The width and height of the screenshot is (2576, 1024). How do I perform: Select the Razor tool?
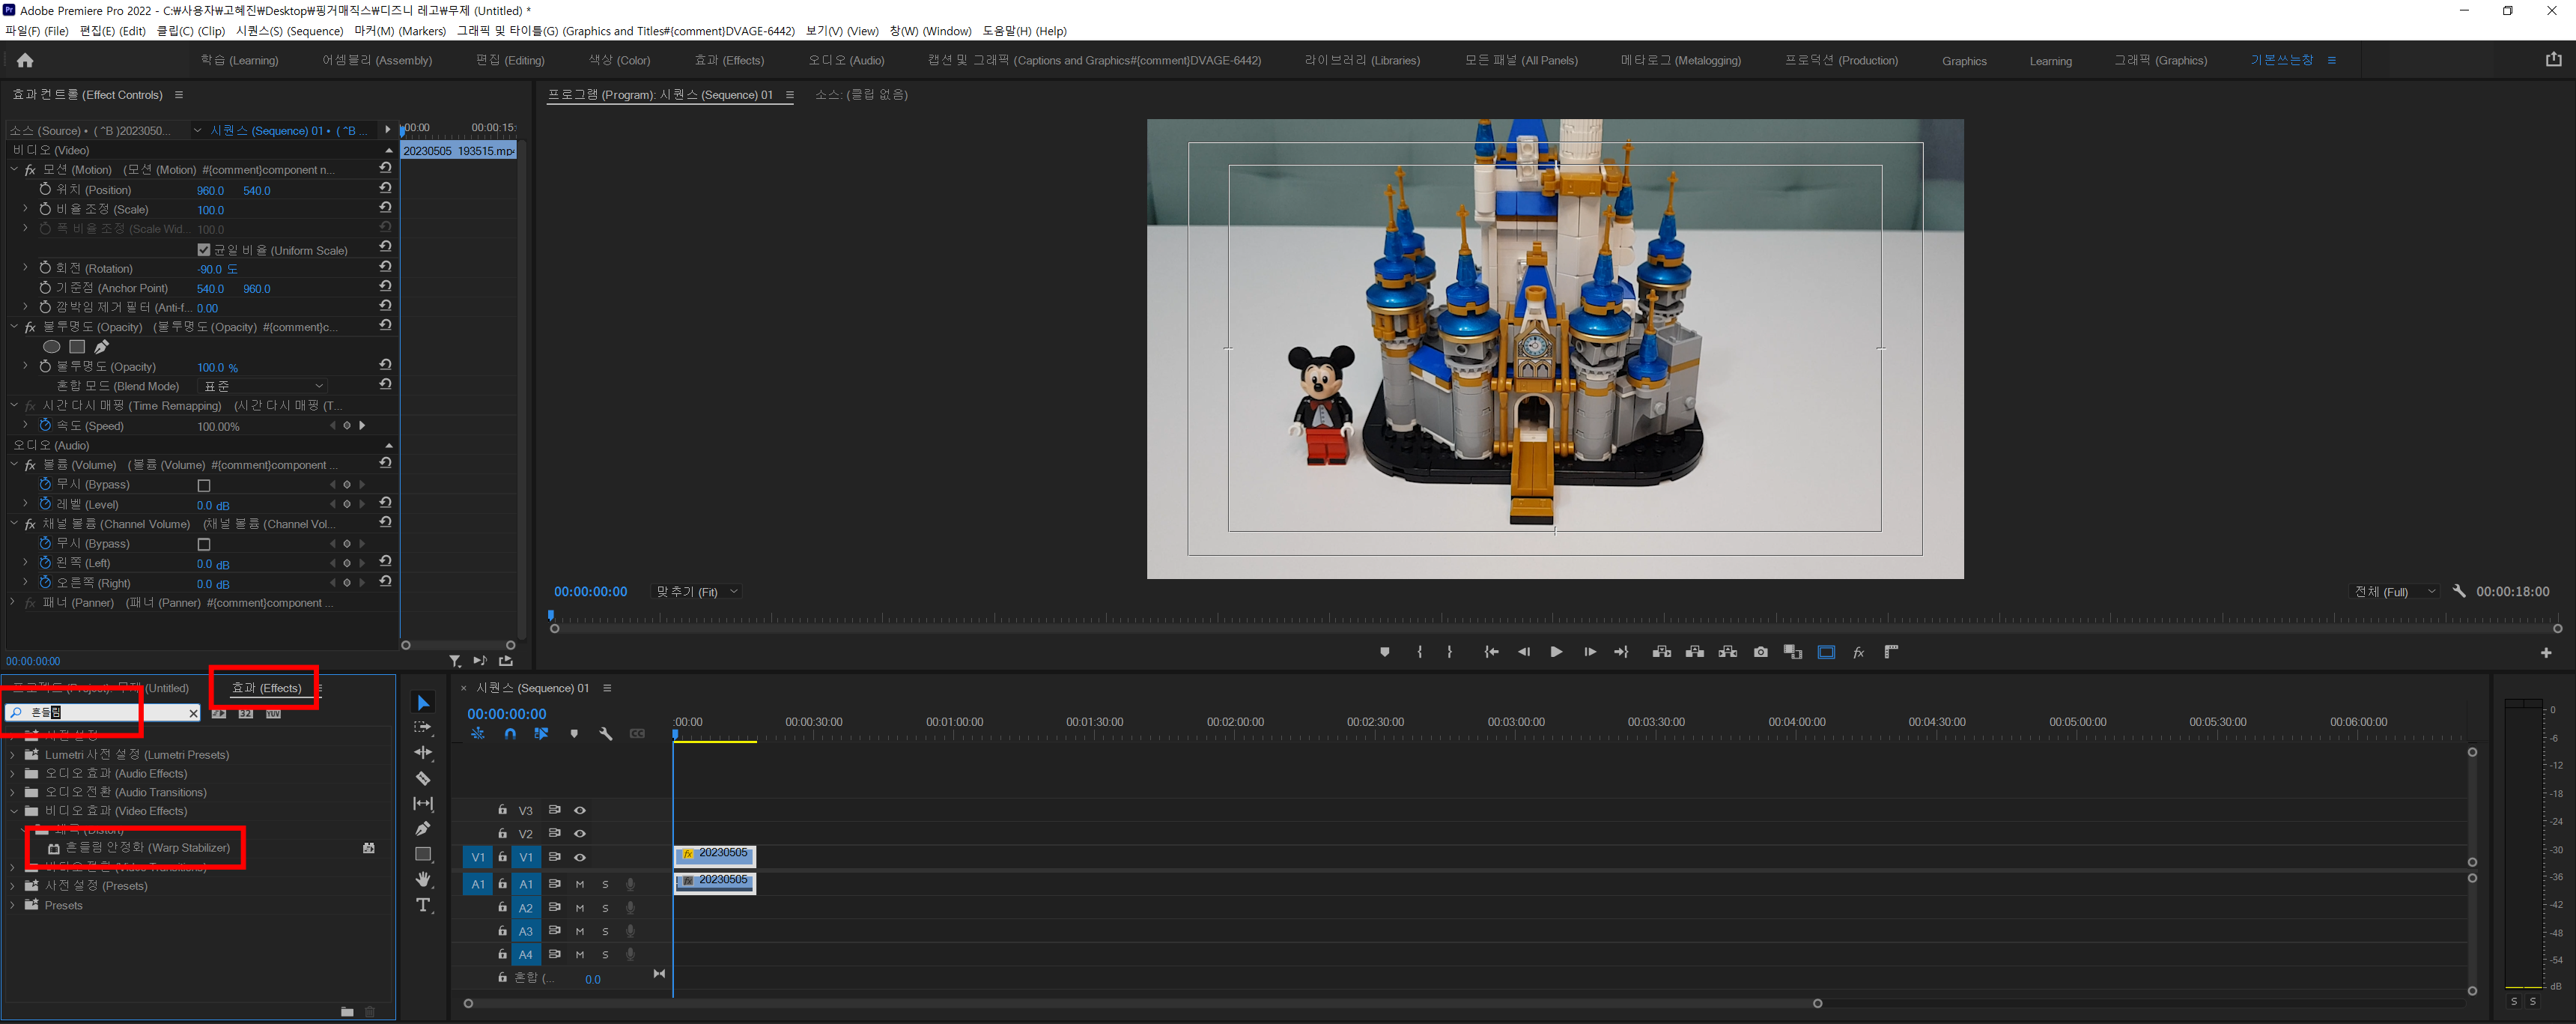pyautogui.click(x=423, y=778)
